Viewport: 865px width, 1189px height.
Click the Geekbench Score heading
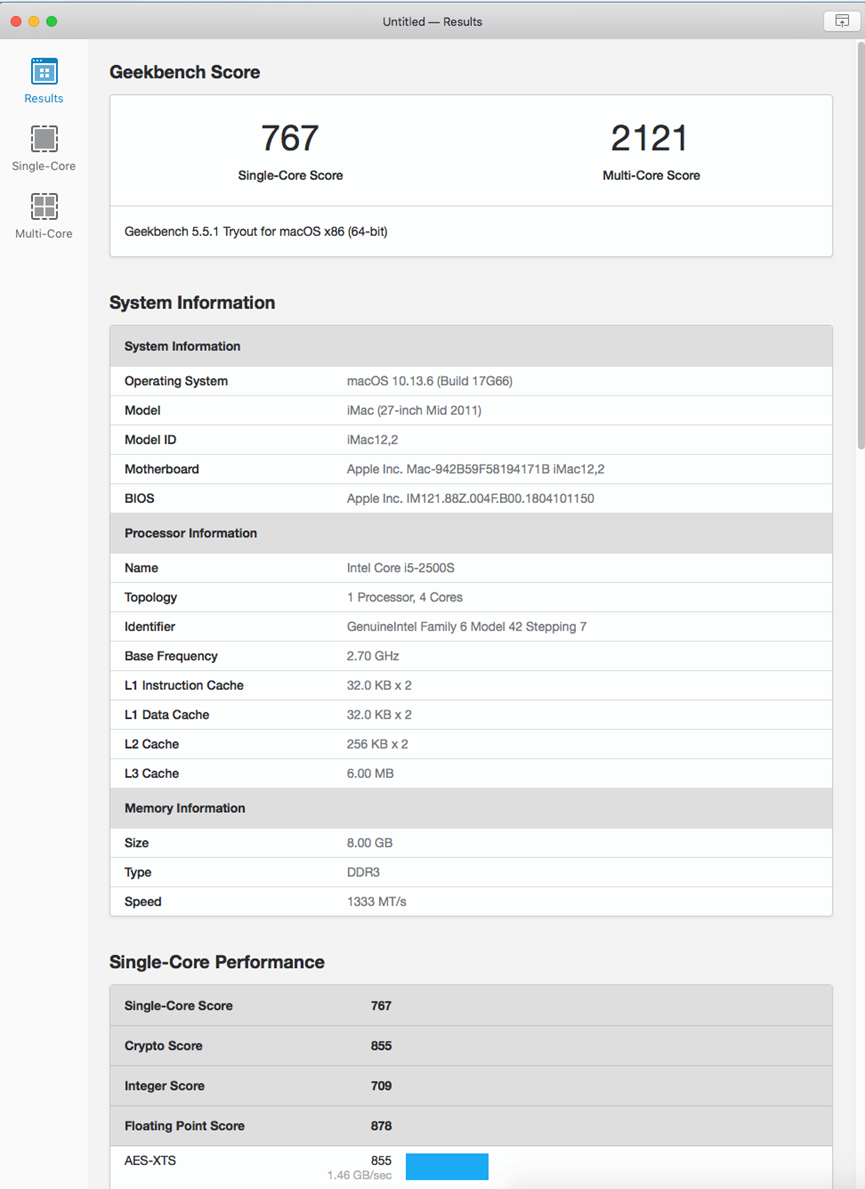coord(184,72)
